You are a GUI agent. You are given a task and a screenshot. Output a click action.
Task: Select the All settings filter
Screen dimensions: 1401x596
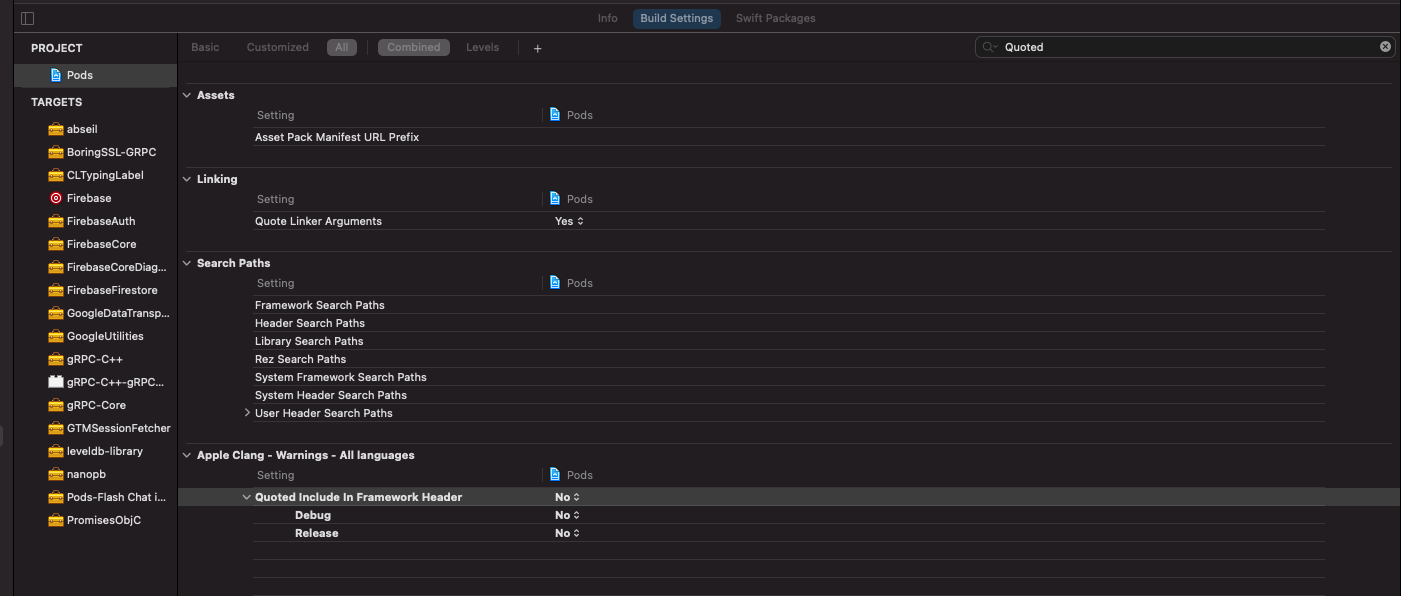(x=342, y=47)
